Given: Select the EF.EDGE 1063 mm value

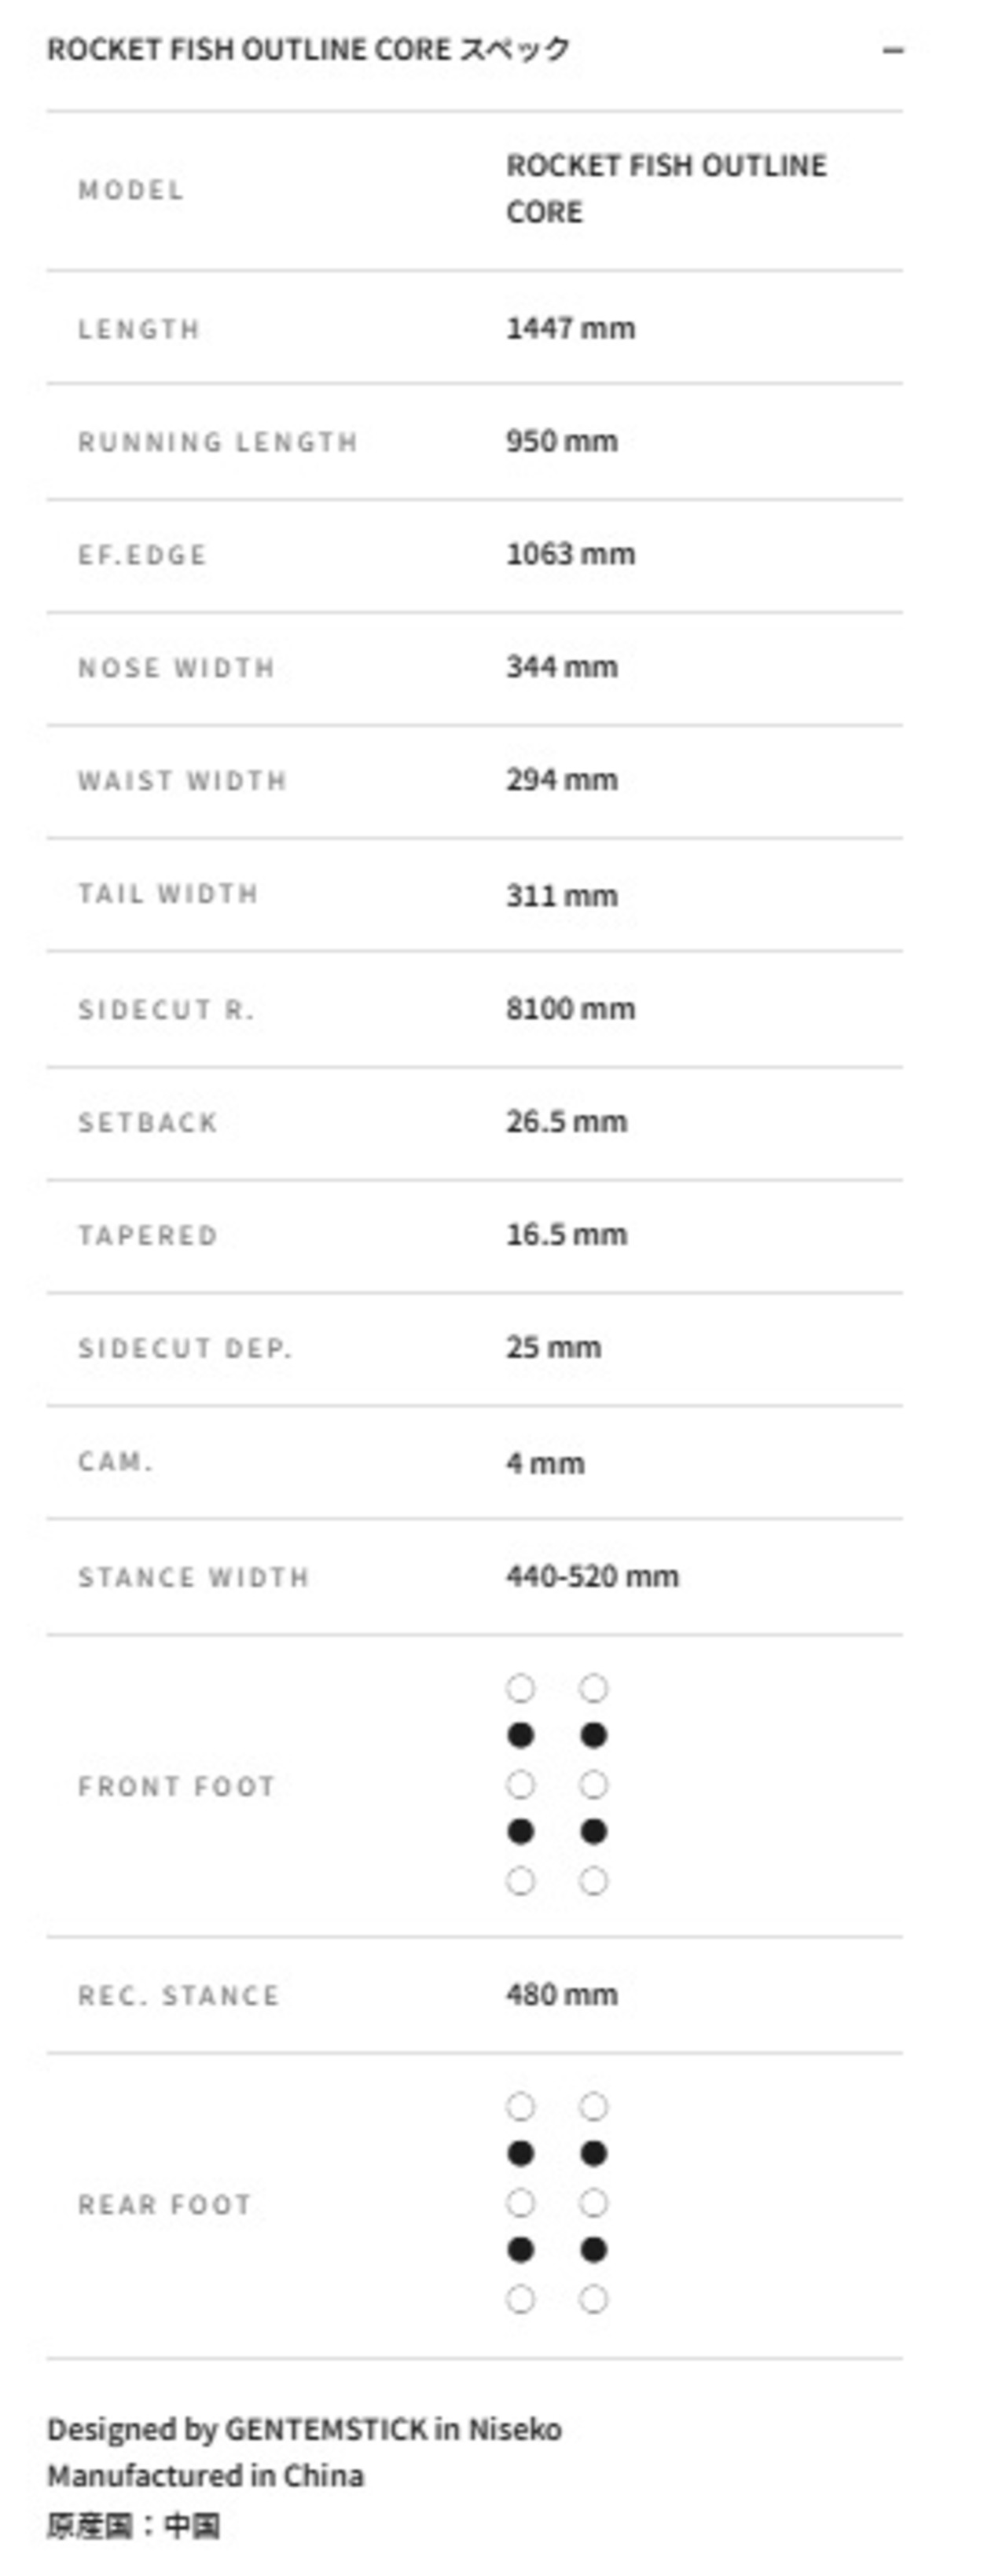Looking at the screenshot, I should pyautogui.click(x=570, y=554).
